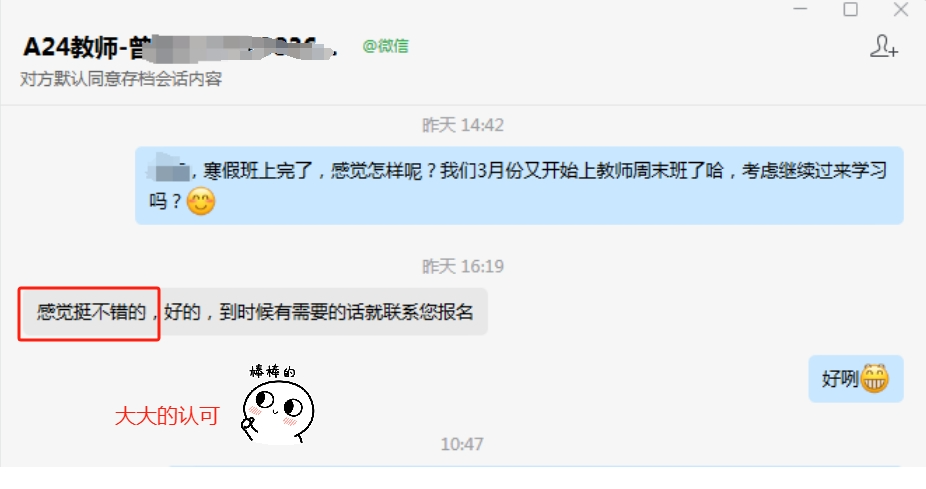Select the round-faced cartoon sticker figure
Viewport: 926px width, 489px height.
[x=278, y=412]
